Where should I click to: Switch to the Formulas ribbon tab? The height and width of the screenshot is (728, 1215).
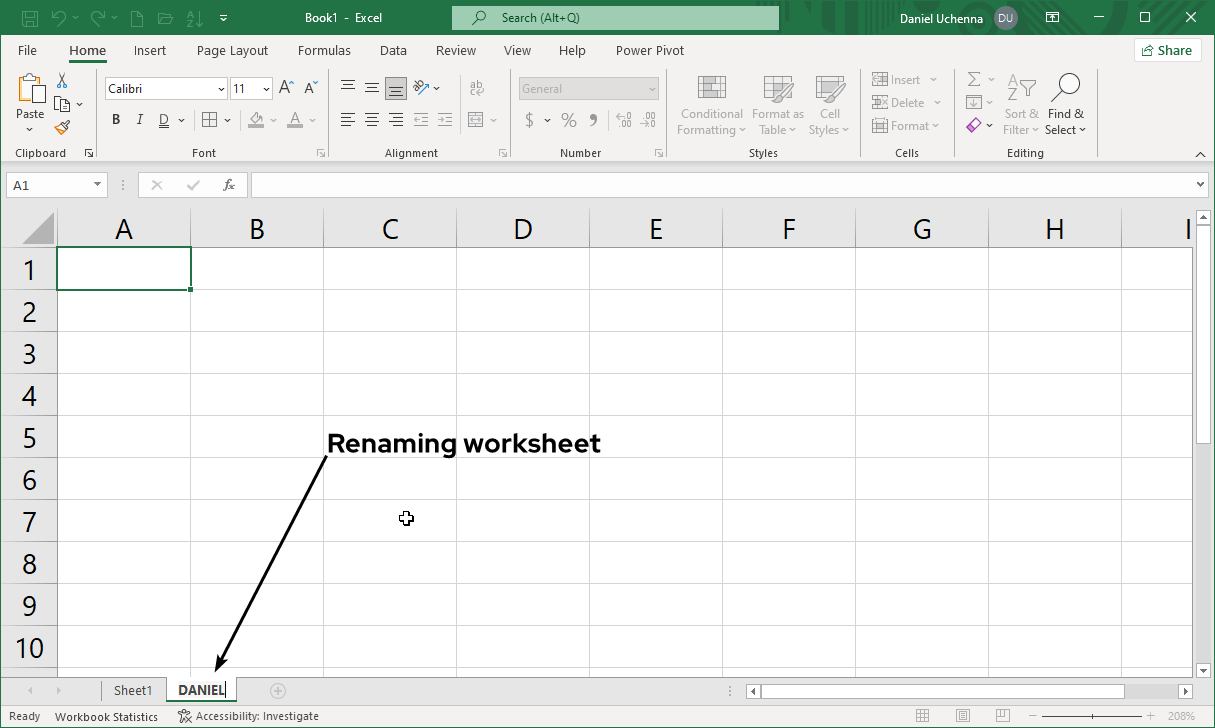(x=324, y=50)
